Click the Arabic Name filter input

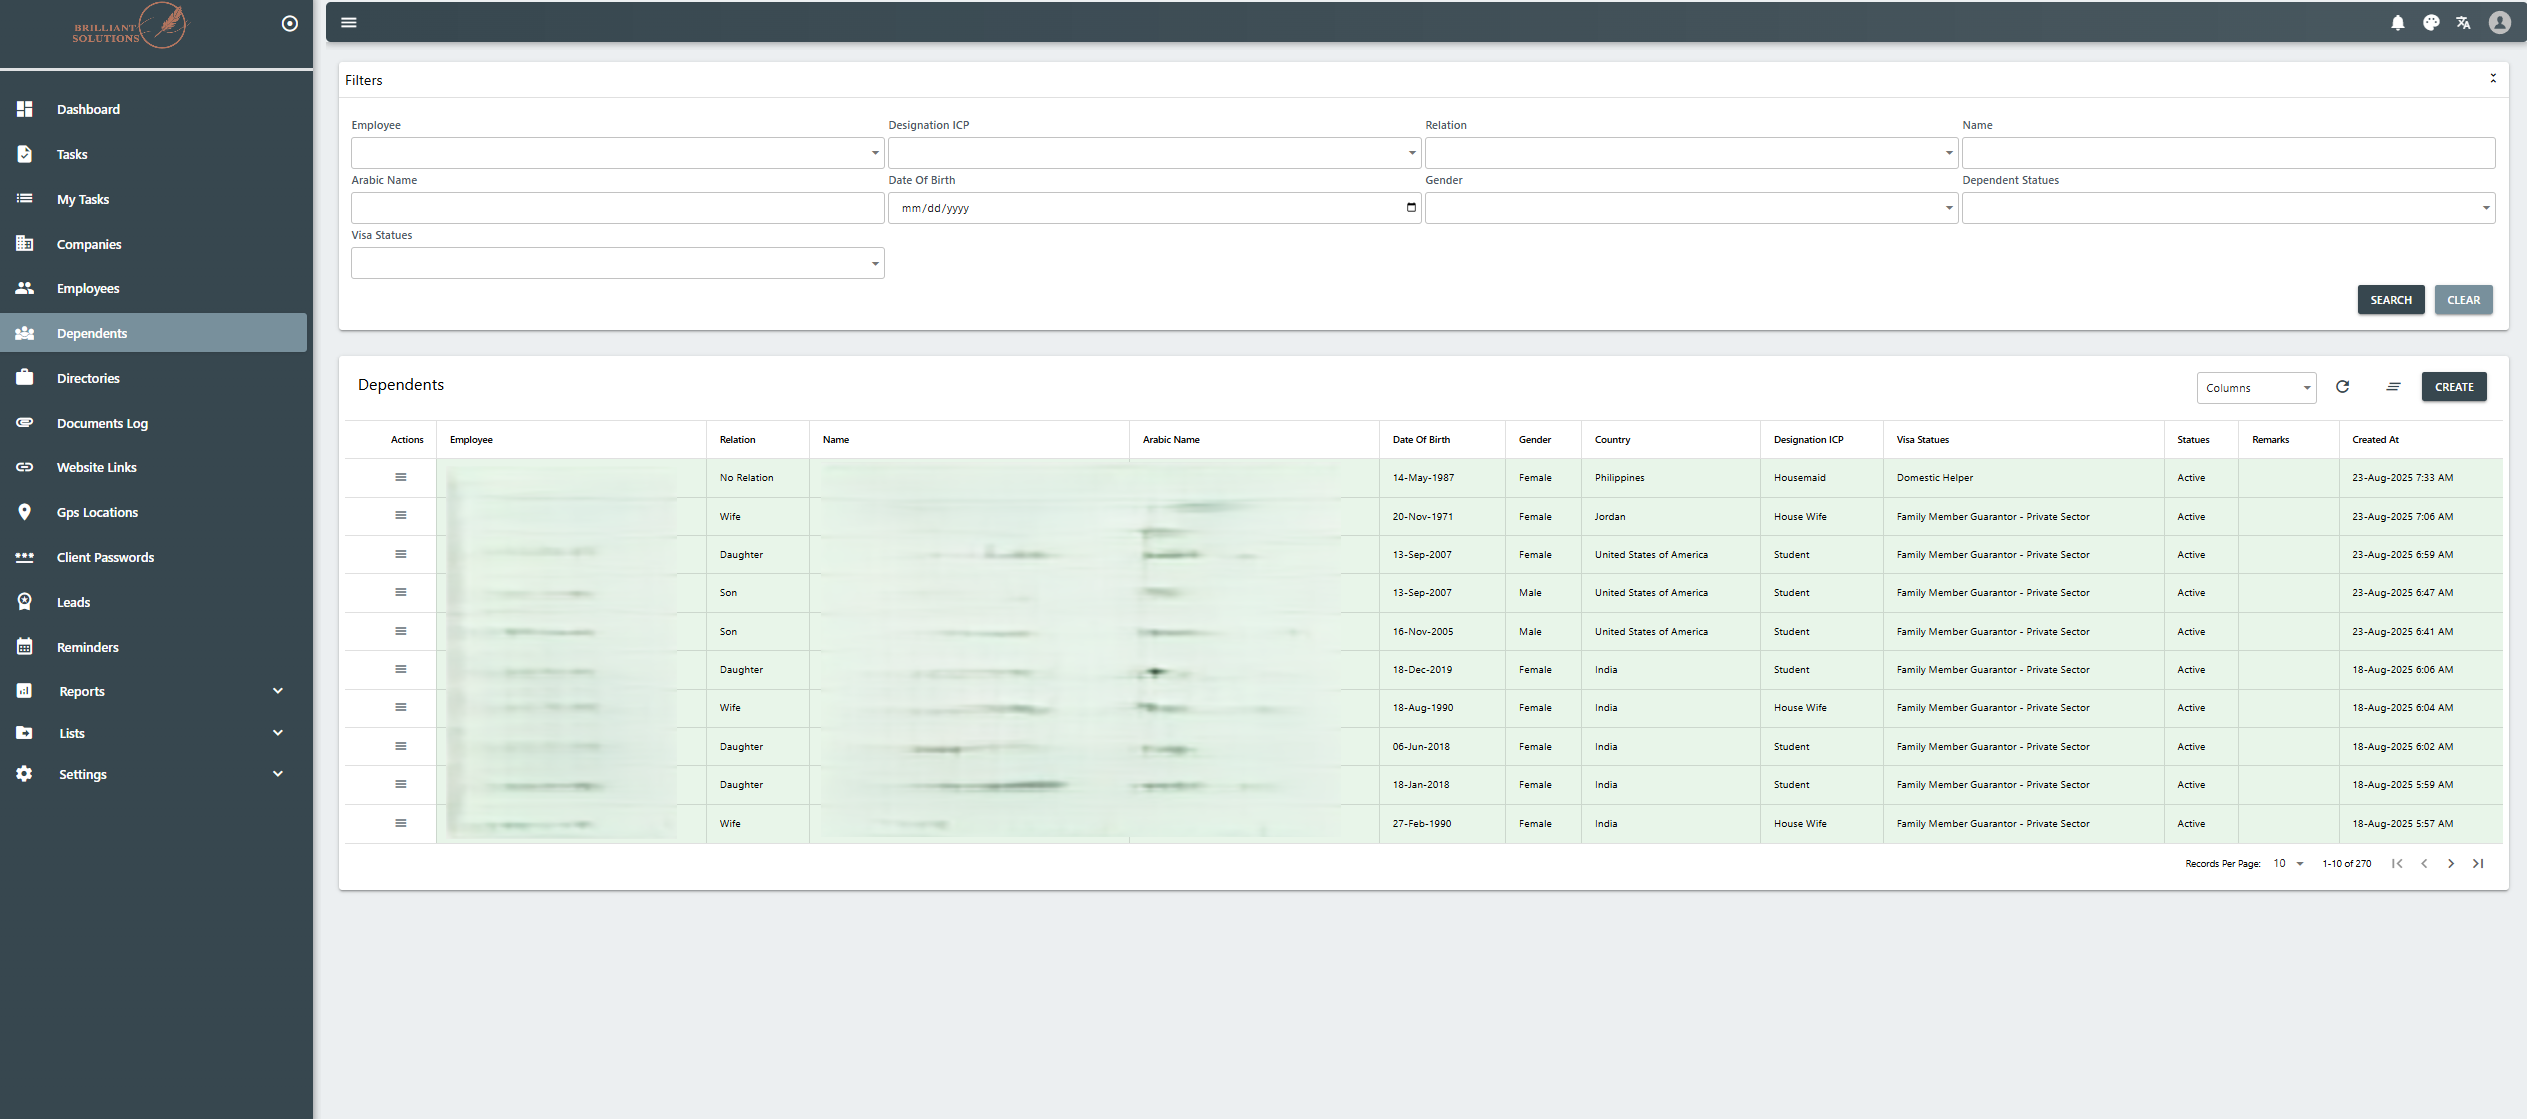(617, 208)
